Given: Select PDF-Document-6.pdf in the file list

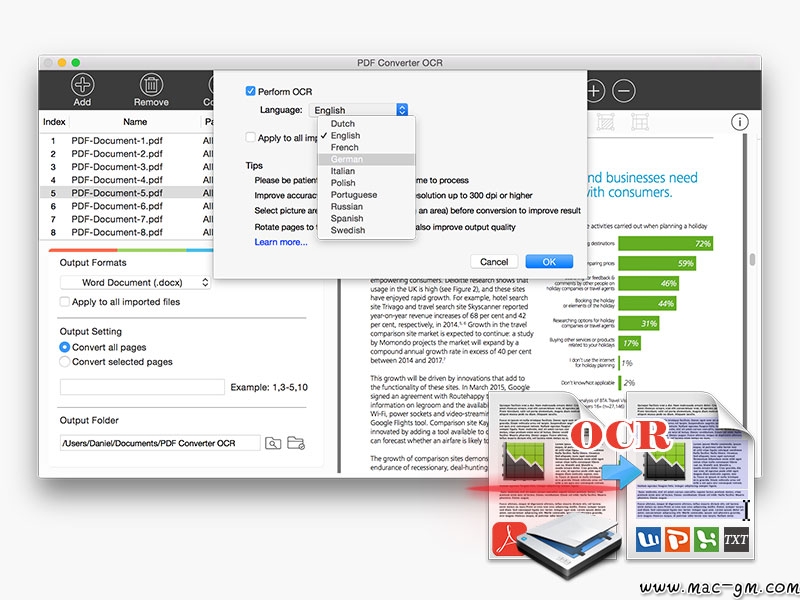Looking at the screenshot, I should pyautogui.click(x=127, y=206).
